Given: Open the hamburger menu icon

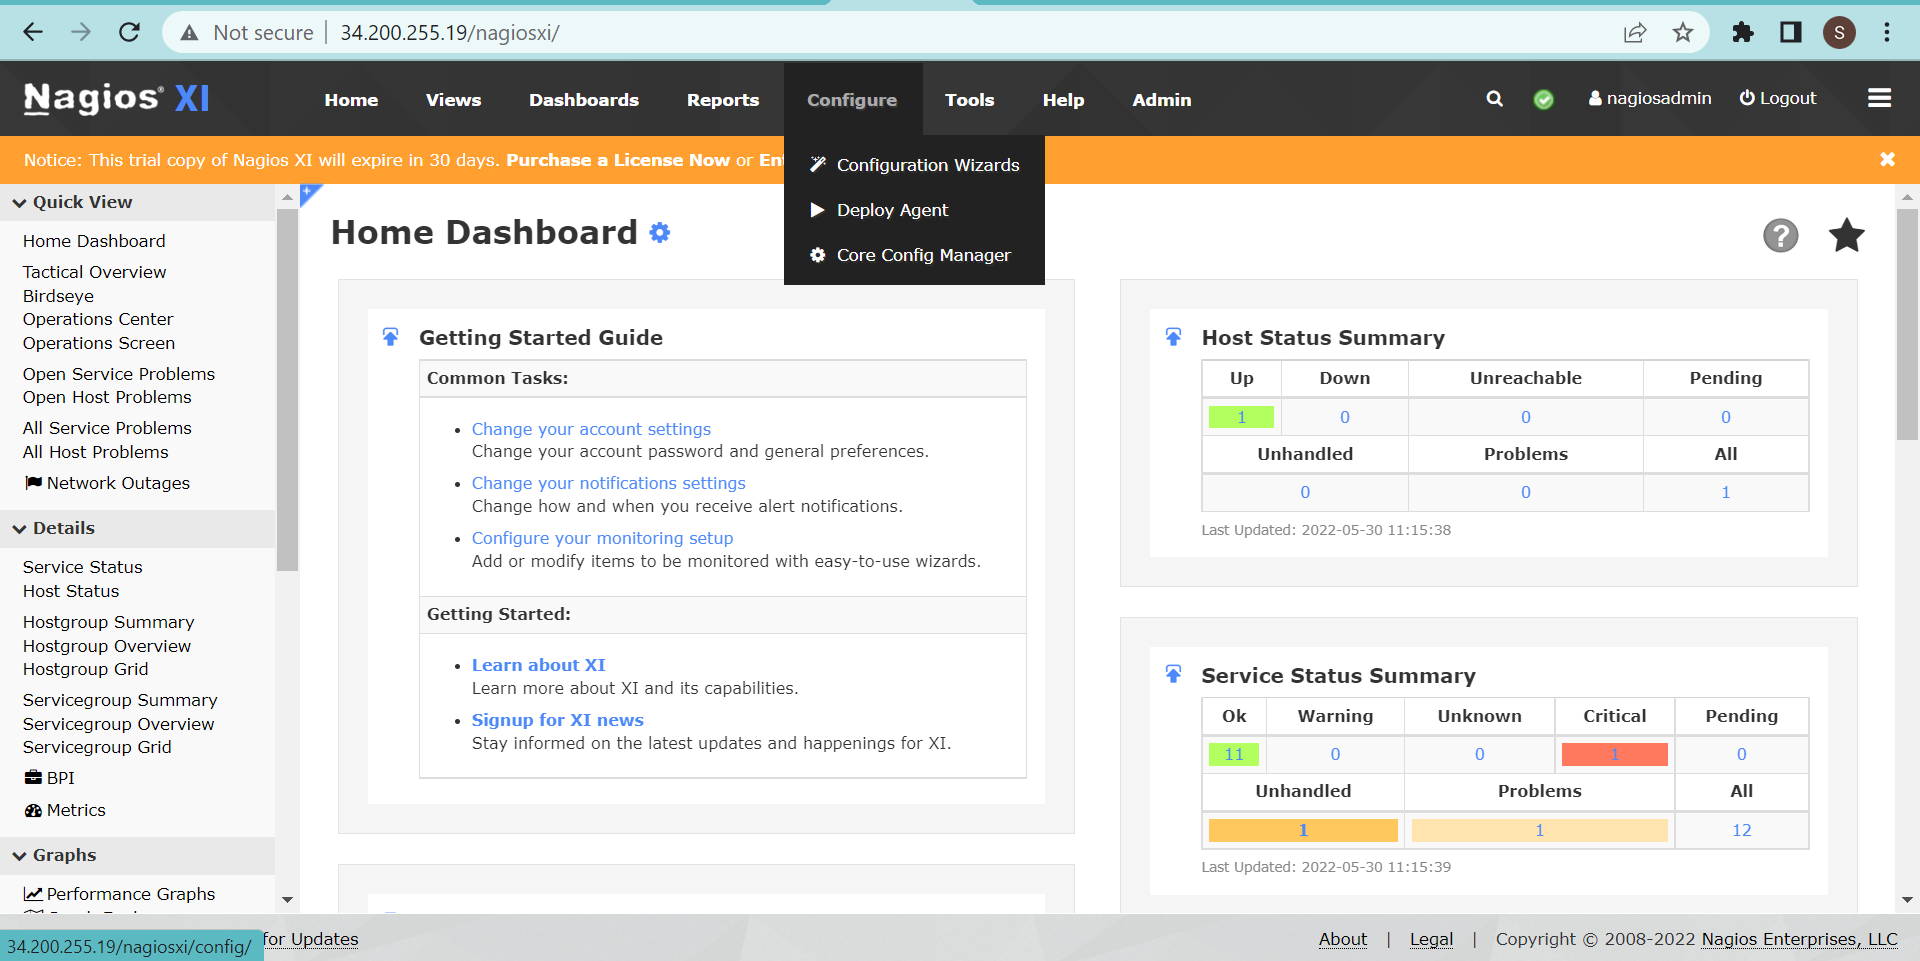Looking at the screenshot, I should pyautogui.click(x=1879, y=98).
